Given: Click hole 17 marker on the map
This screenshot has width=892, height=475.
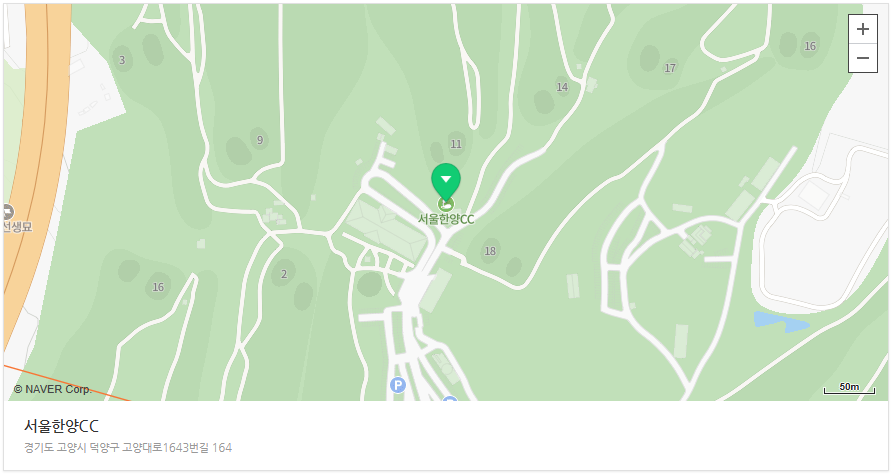Looking at the screenshot, I should [670, 68].
